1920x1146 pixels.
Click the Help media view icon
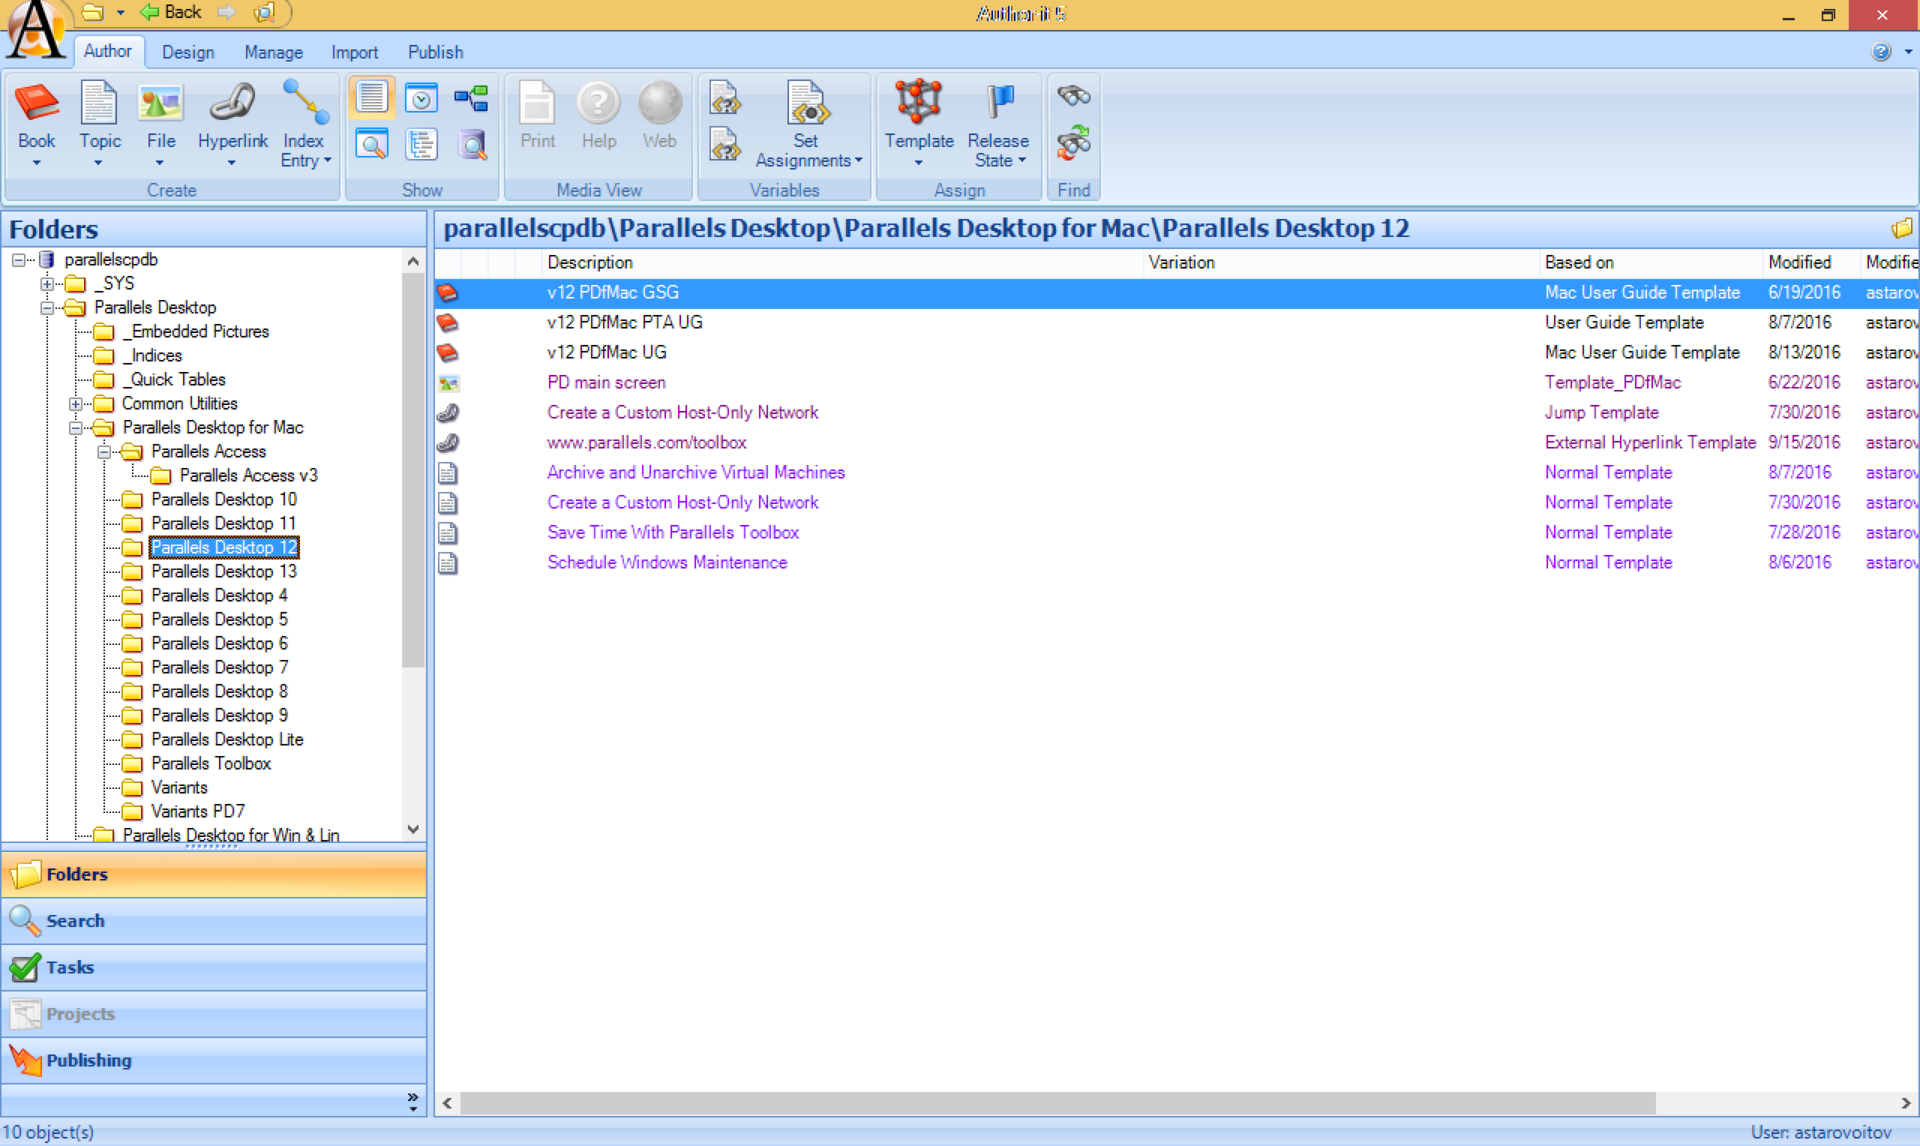[598, 103]
